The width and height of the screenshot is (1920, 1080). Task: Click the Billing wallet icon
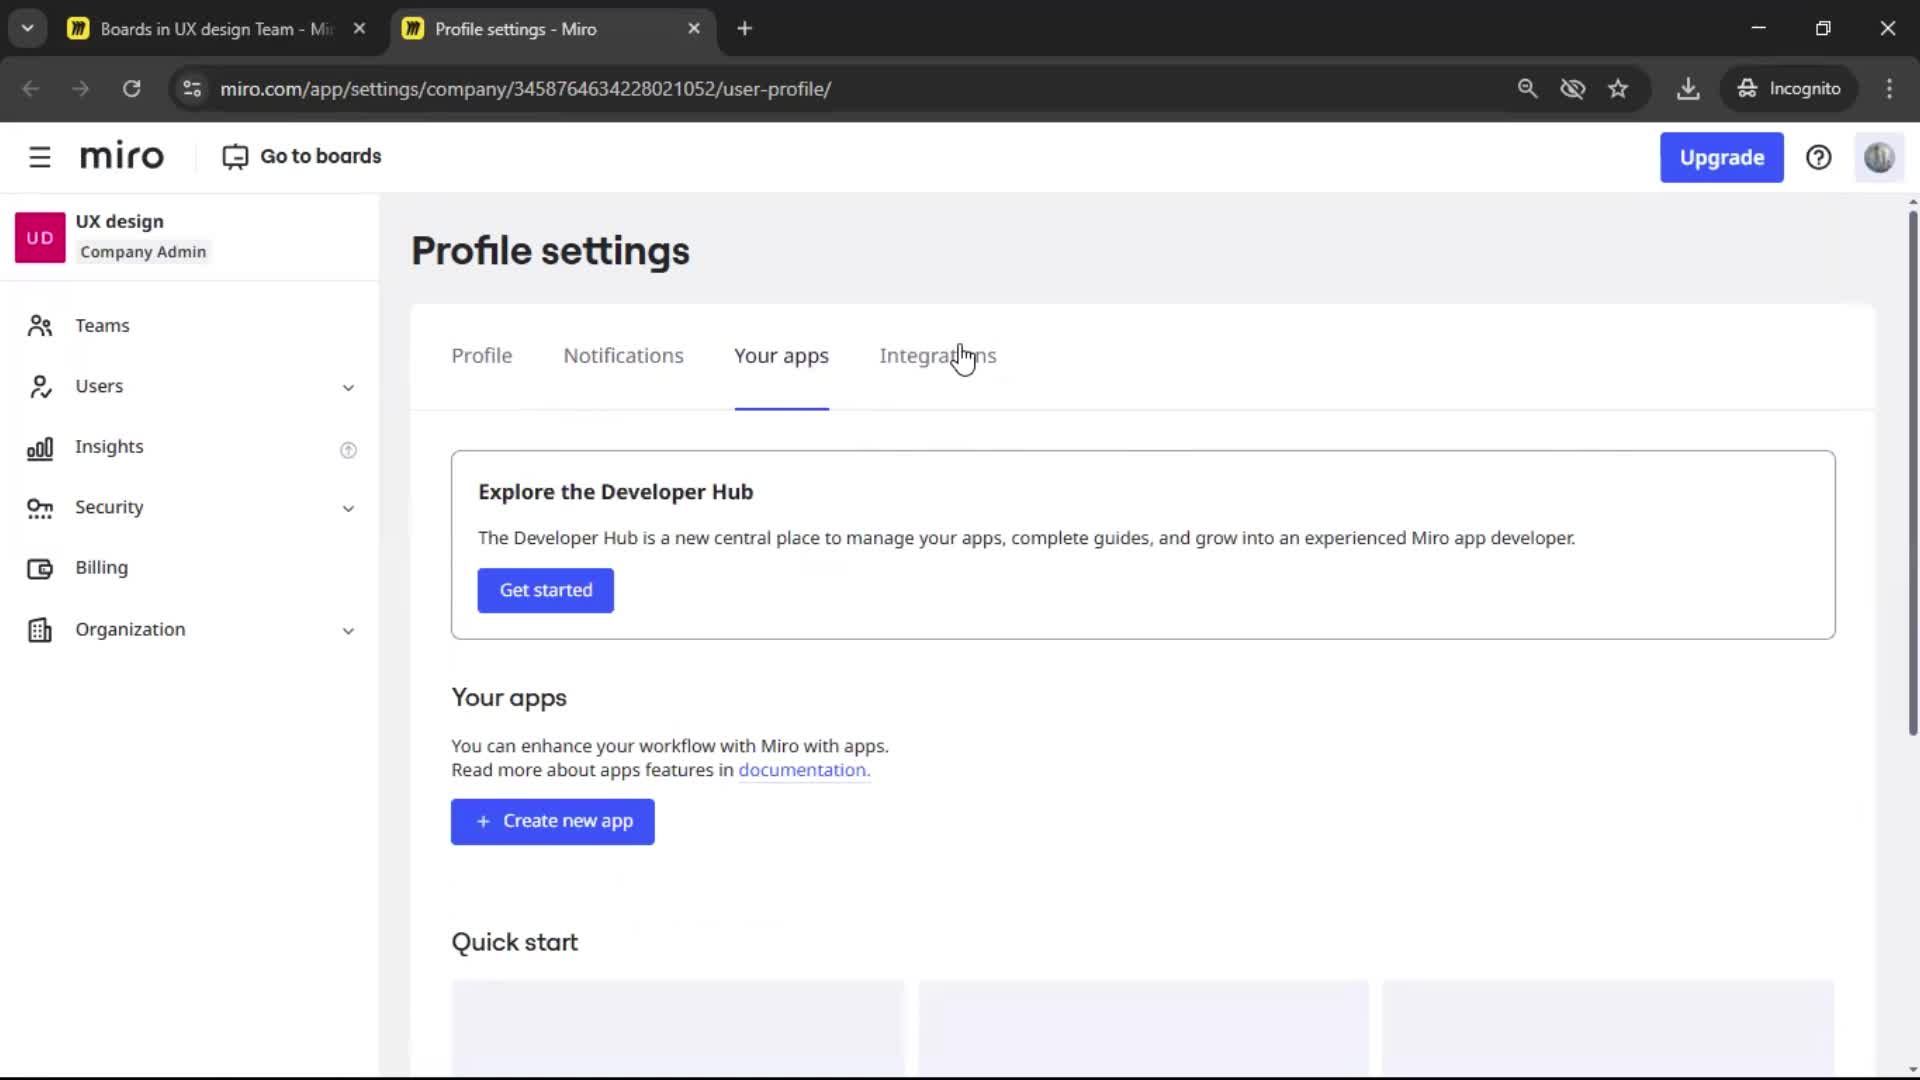tap(40, 569)
